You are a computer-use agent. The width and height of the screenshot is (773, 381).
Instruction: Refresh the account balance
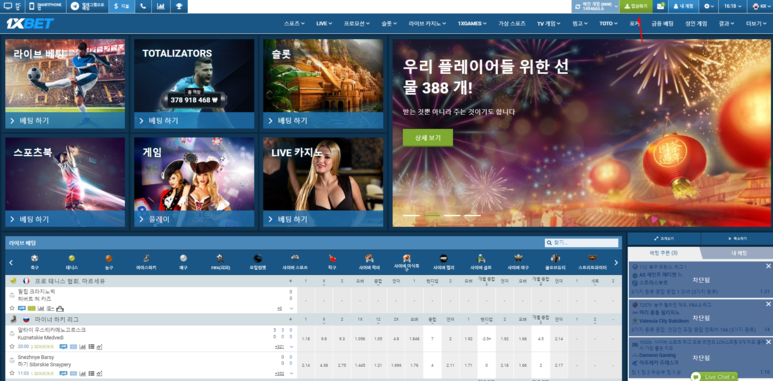577,6
